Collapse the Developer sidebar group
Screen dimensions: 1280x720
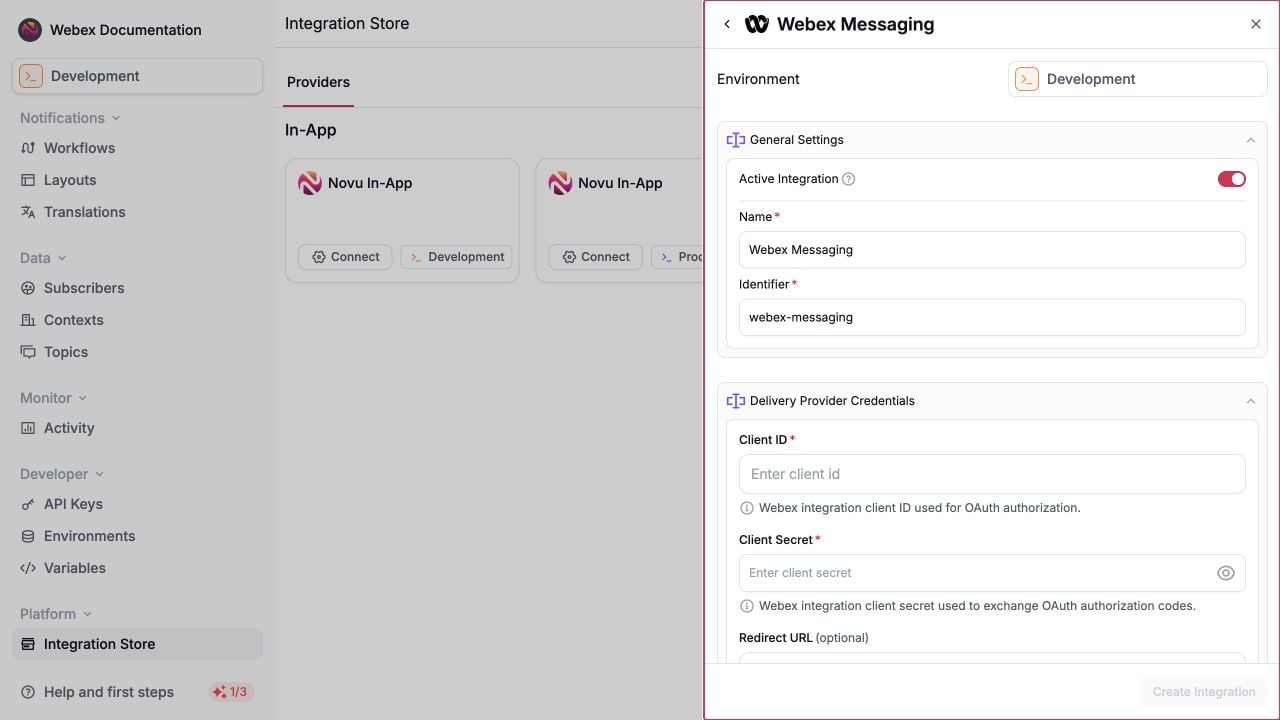coord(62,474)
